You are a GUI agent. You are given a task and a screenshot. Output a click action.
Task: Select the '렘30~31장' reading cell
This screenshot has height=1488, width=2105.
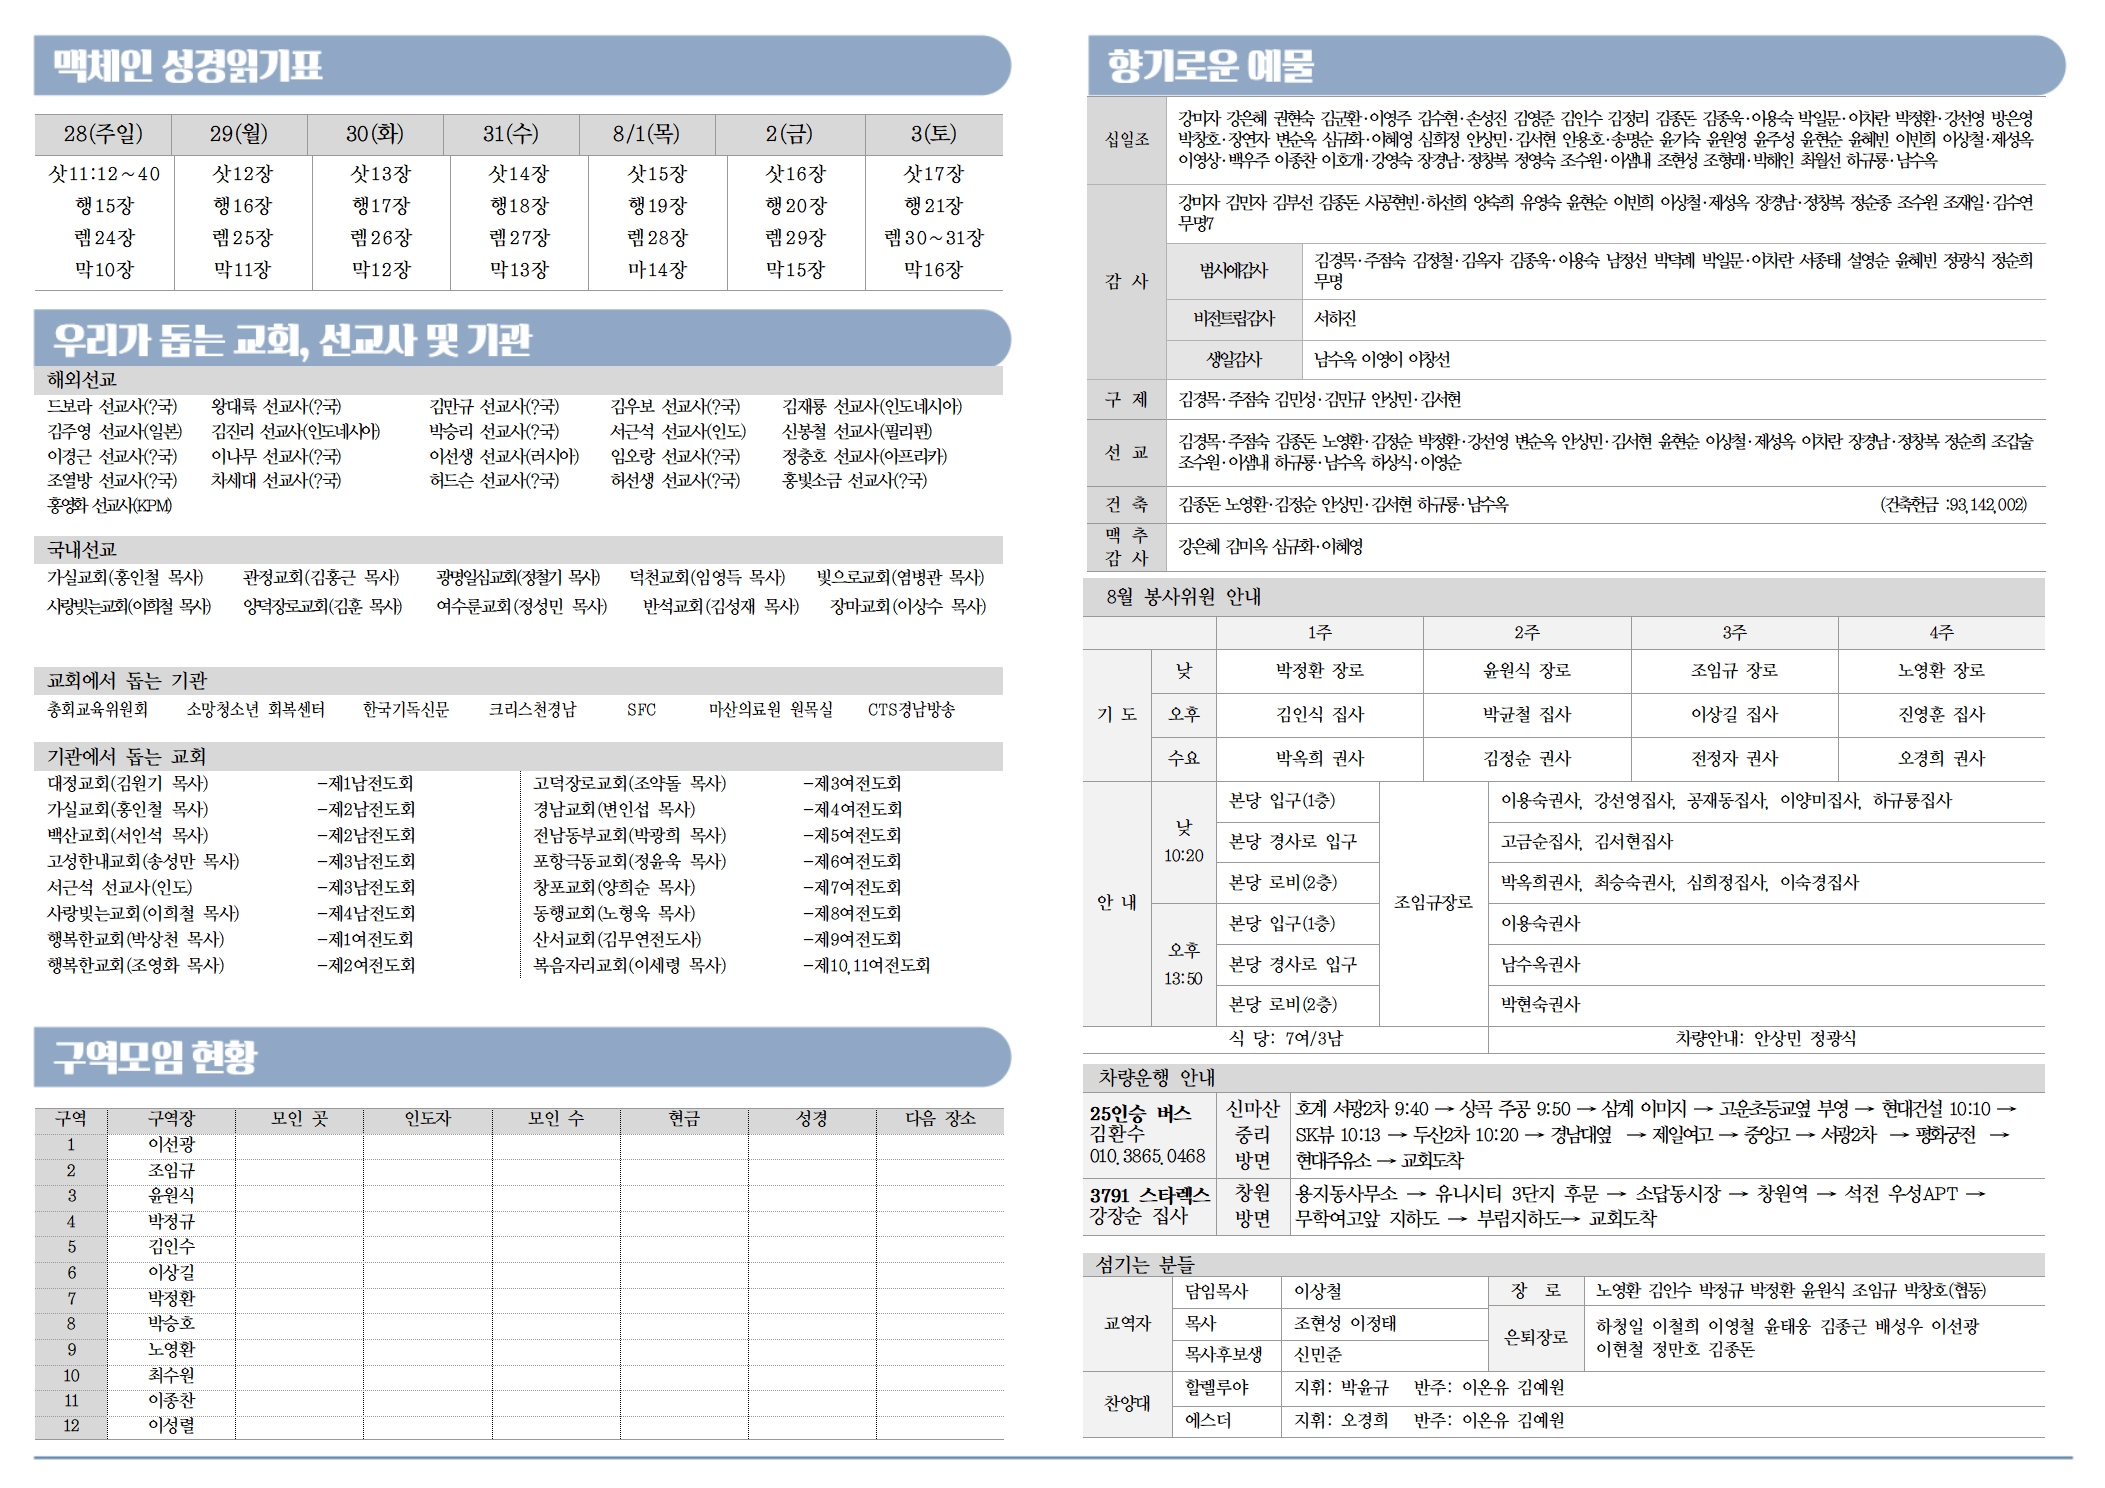tap(933, 238)
